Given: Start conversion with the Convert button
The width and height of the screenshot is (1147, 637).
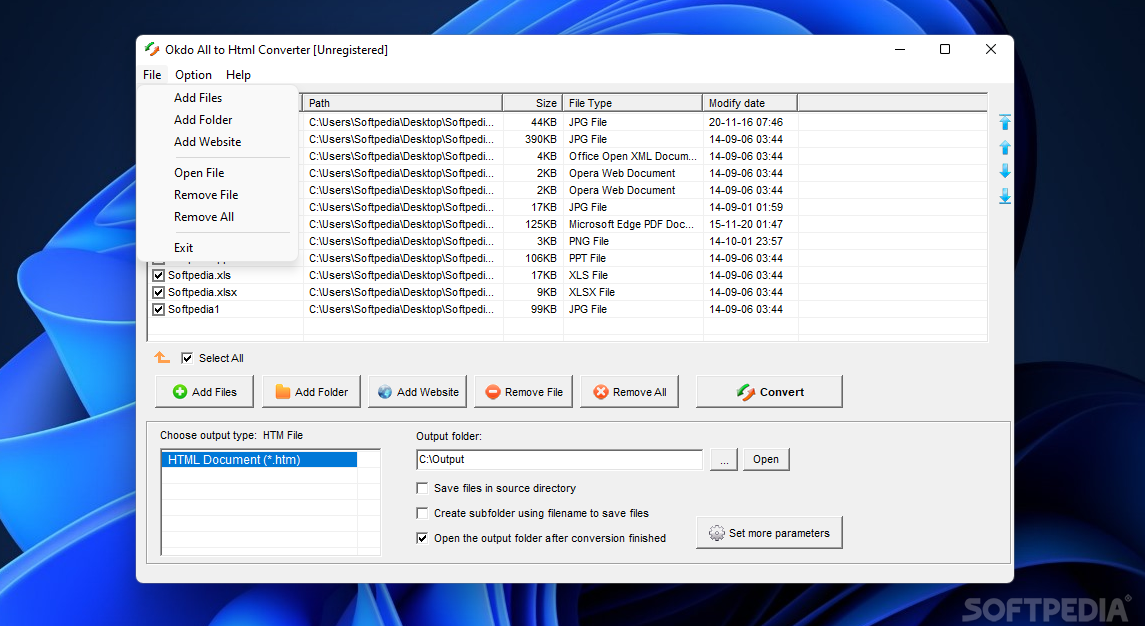Looking at the screenshot, I should [x=770, y=392].
